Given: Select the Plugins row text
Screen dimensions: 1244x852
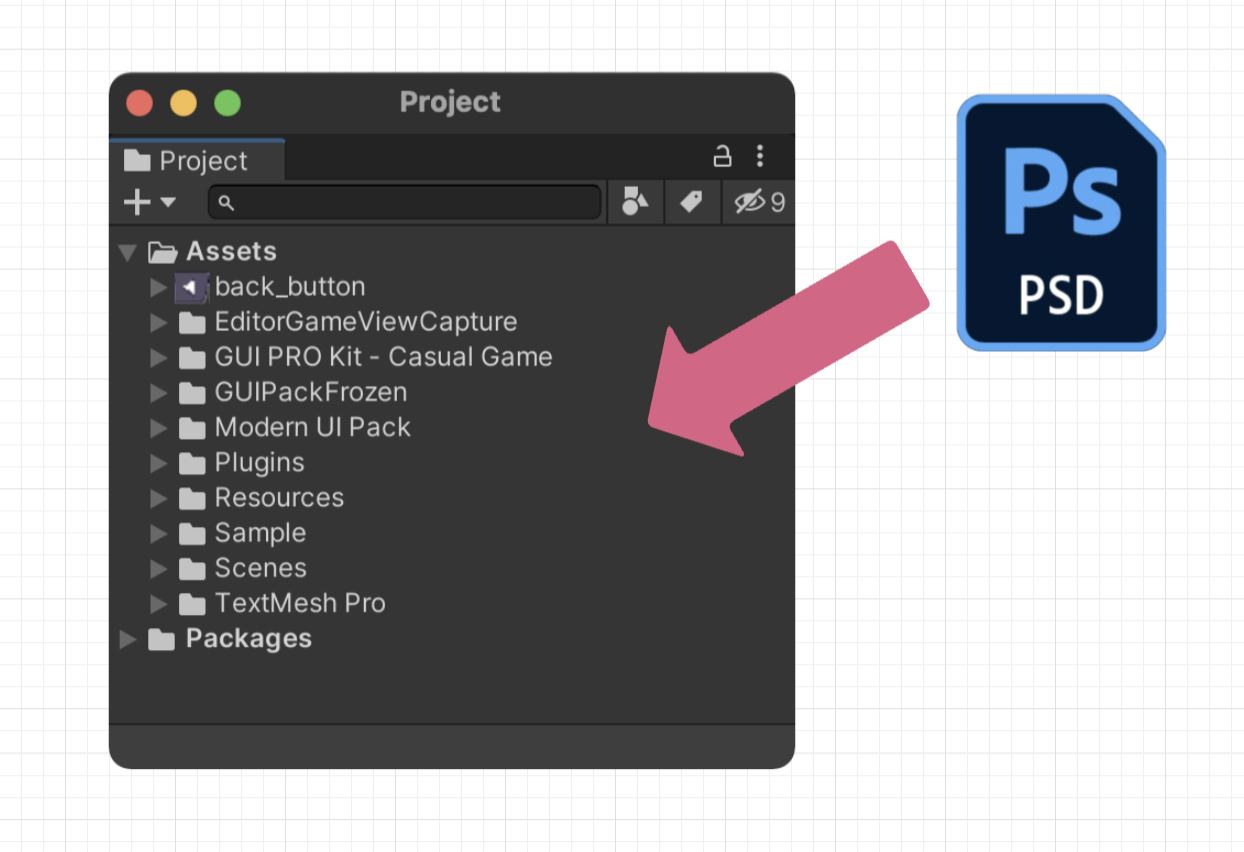Looking at the screenshot, I should pos(259,463).
